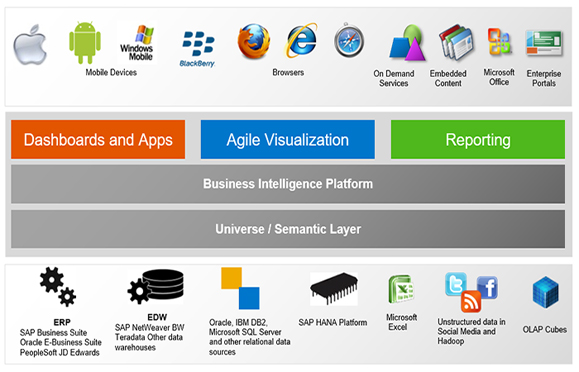Click the green Reporting block

pyautogui.click(x=478, y=140)
